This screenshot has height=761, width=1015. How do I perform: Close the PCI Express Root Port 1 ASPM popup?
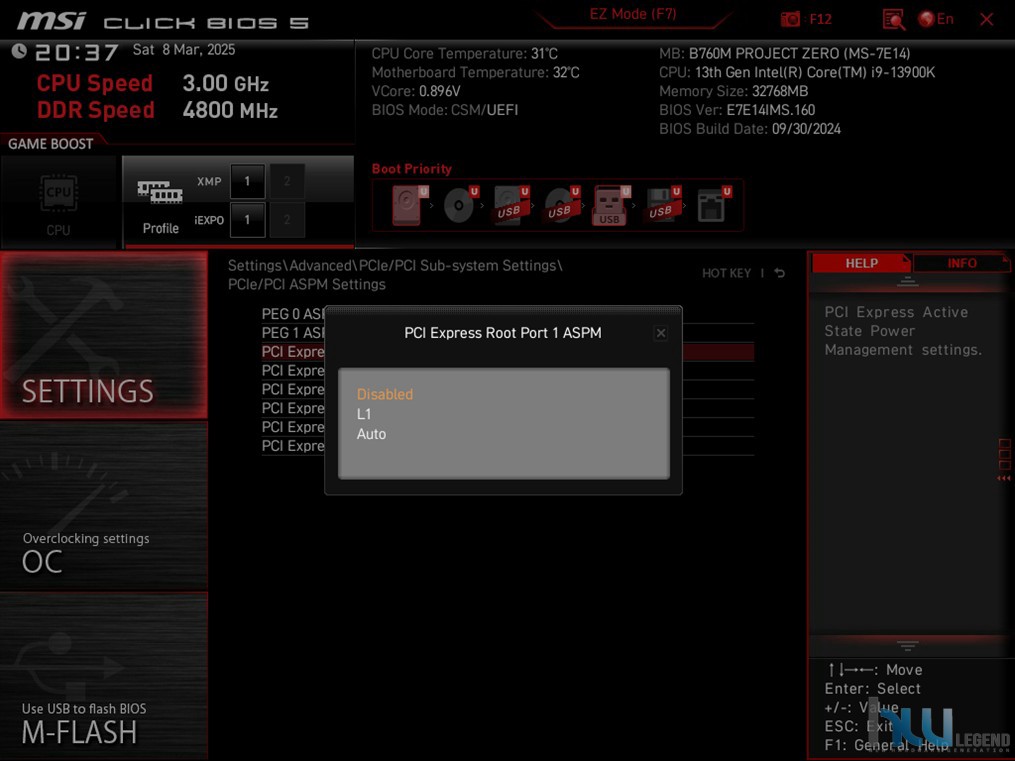coord(661,333)
